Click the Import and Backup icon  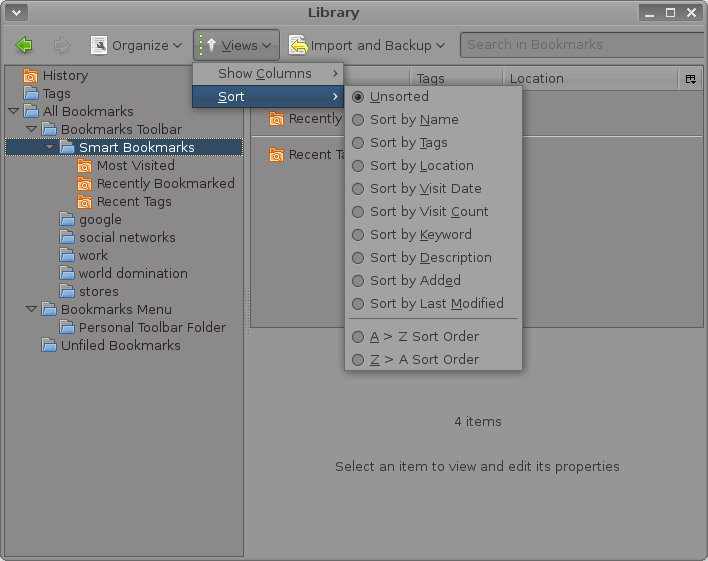point(298,45)
